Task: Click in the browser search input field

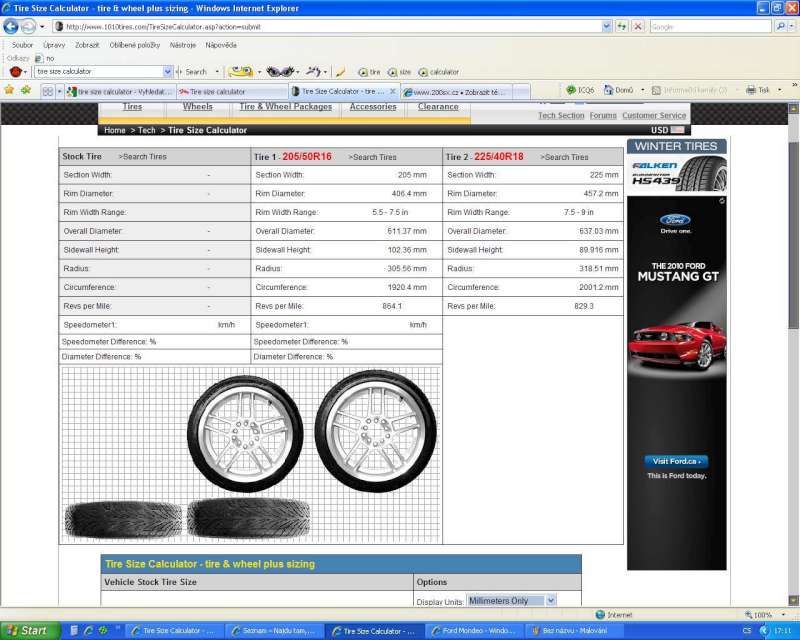Action: 705,27
